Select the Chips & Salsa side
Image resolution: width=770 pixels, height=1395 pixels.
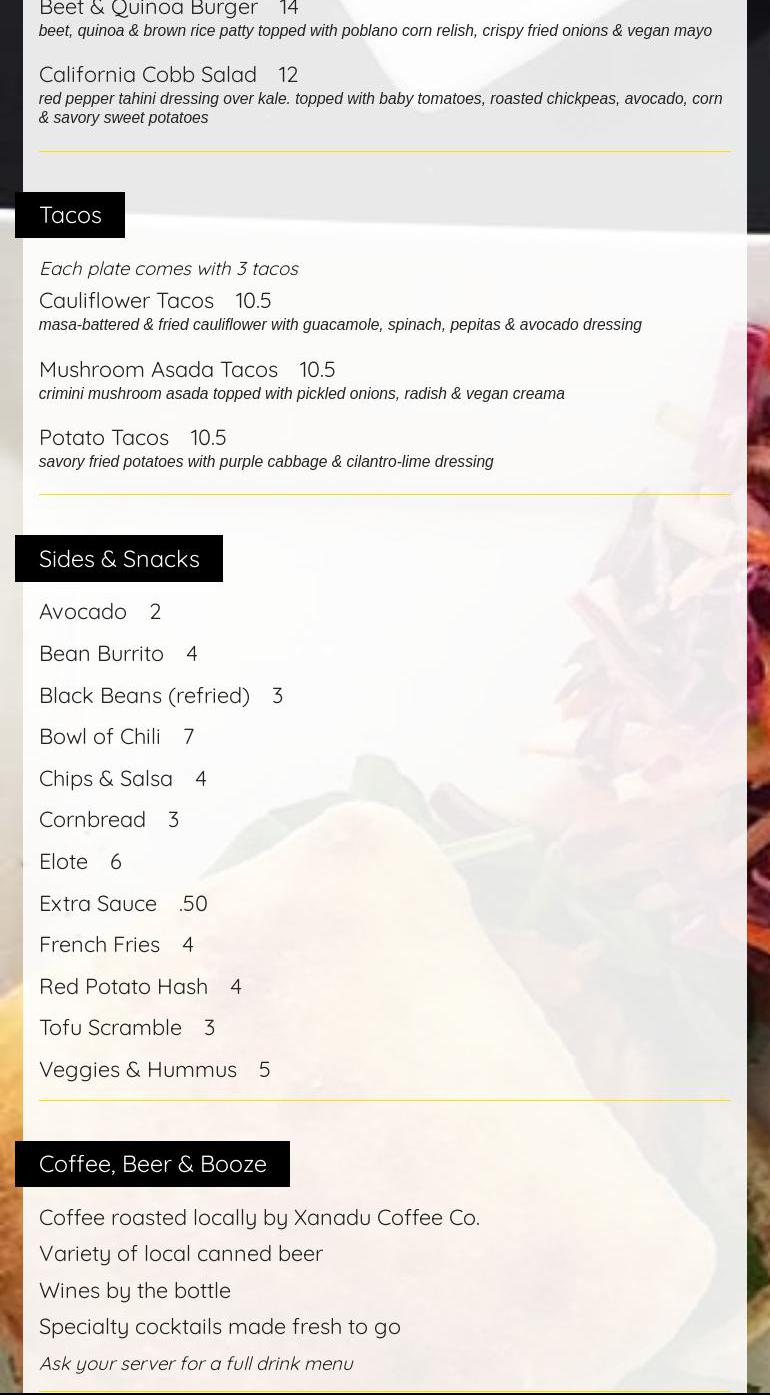pos(106,778)
